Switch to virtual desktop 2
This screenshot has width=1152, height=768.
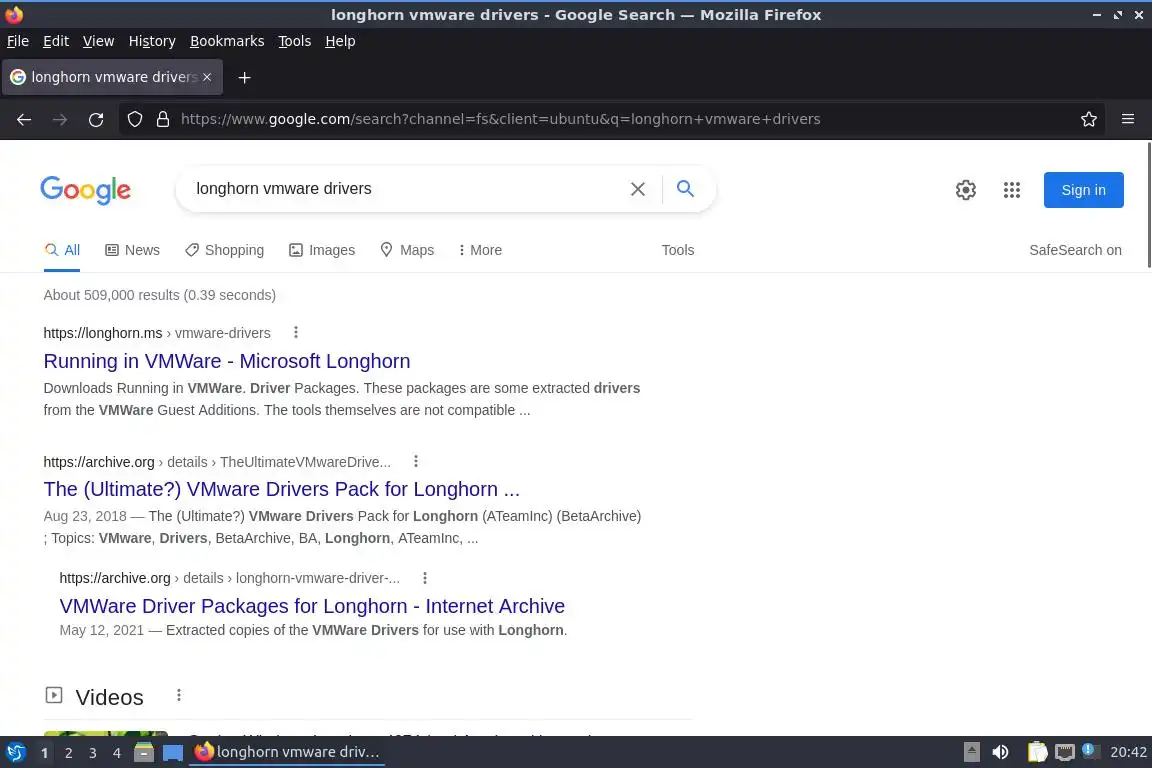[x=68, y=753]
